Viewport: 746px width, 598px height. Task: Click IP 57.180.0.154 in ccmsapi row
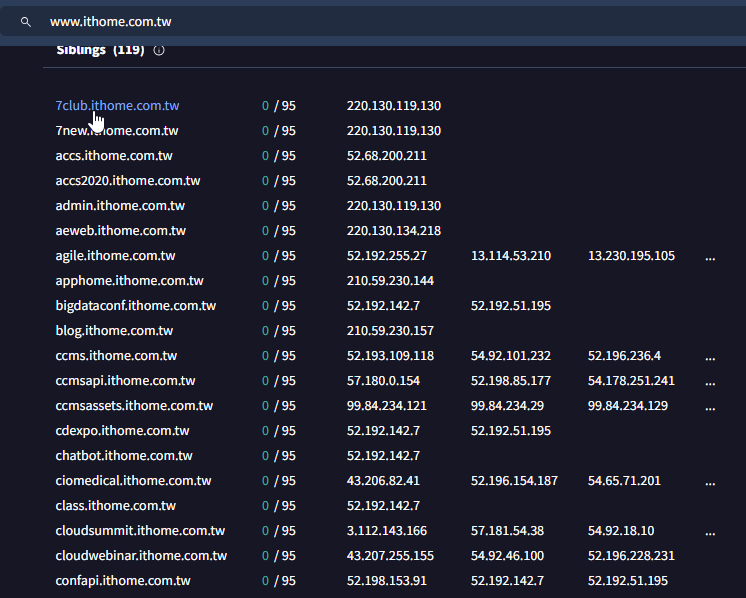pos(383,380)
